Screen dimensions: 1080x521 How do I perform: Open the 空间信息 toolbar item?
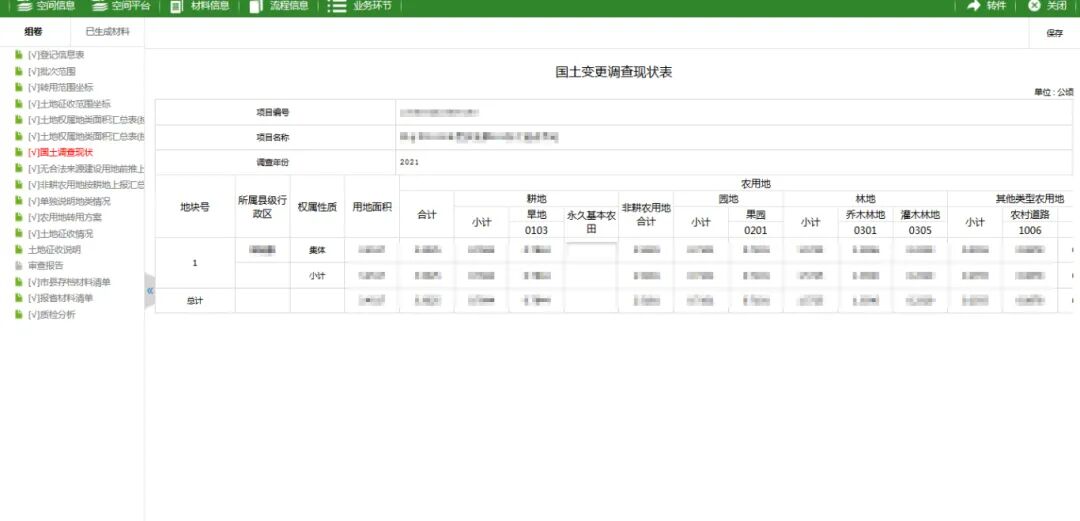tap(45, 6)
